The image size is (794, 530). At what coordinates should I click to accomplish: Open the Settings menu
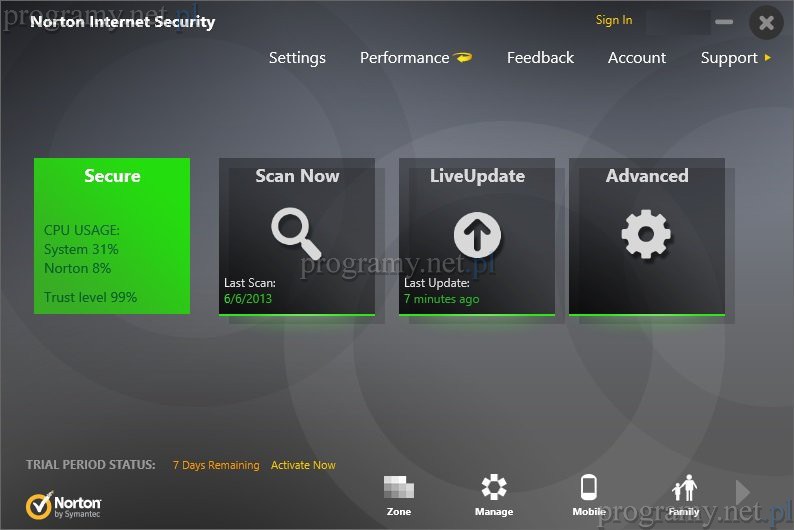297,58
